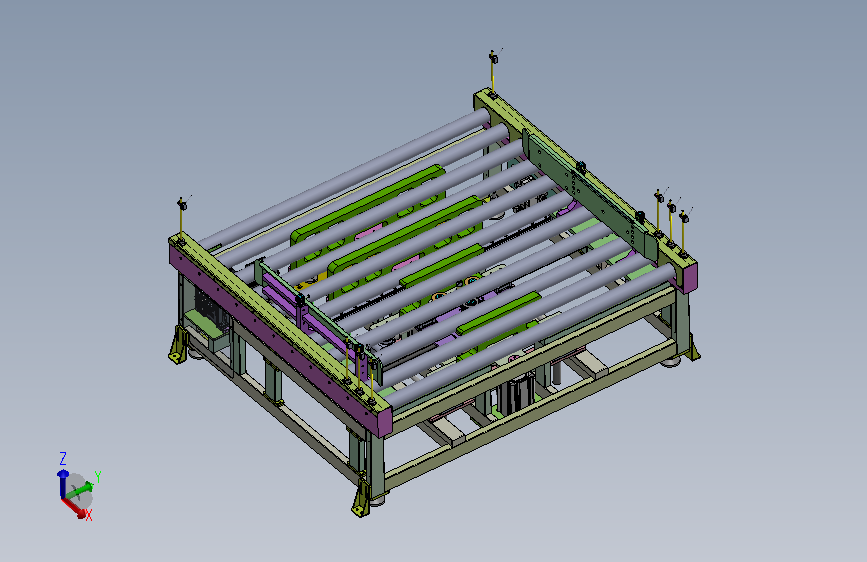Viewport: 867px width, 562px height.
Task: Click the blue Z axis of the orientation triad
Action: point(62,483)
